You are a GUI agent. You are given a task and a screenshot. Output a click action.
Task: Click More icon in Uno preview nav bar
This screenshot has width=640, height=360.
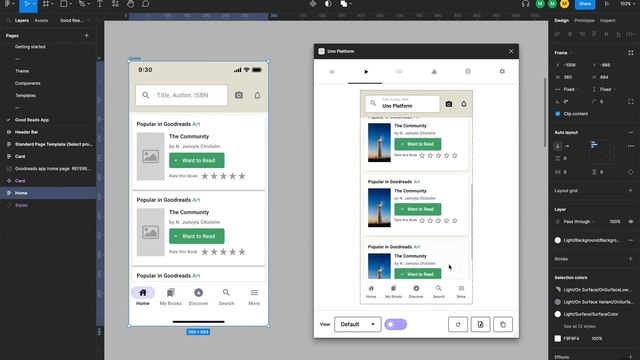coord(461,288)
